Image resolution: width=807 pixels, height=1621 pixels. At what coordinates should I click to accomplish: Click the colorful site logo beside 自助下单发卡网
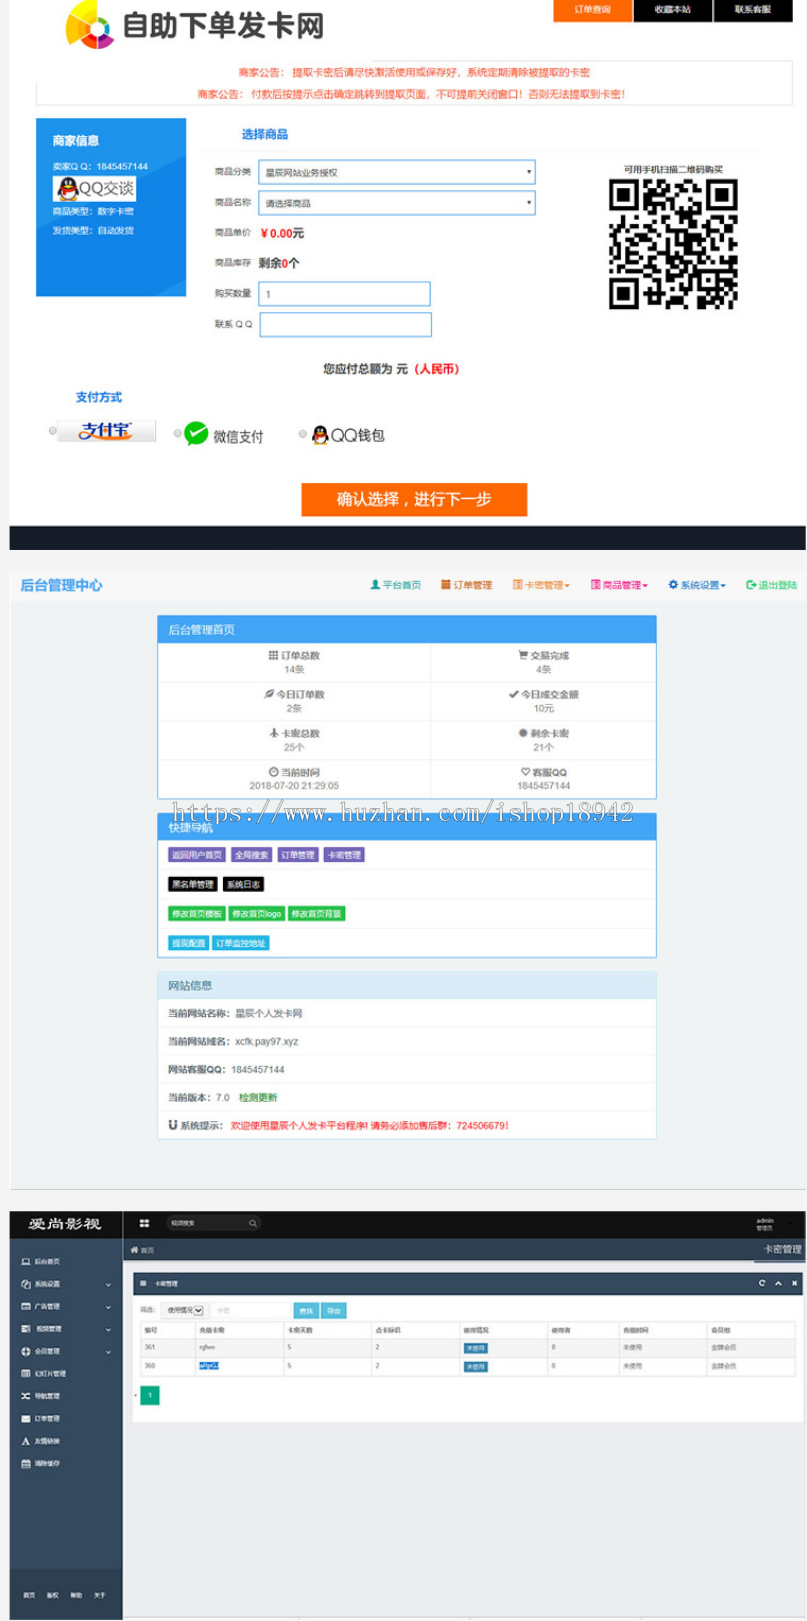(90, 25)
